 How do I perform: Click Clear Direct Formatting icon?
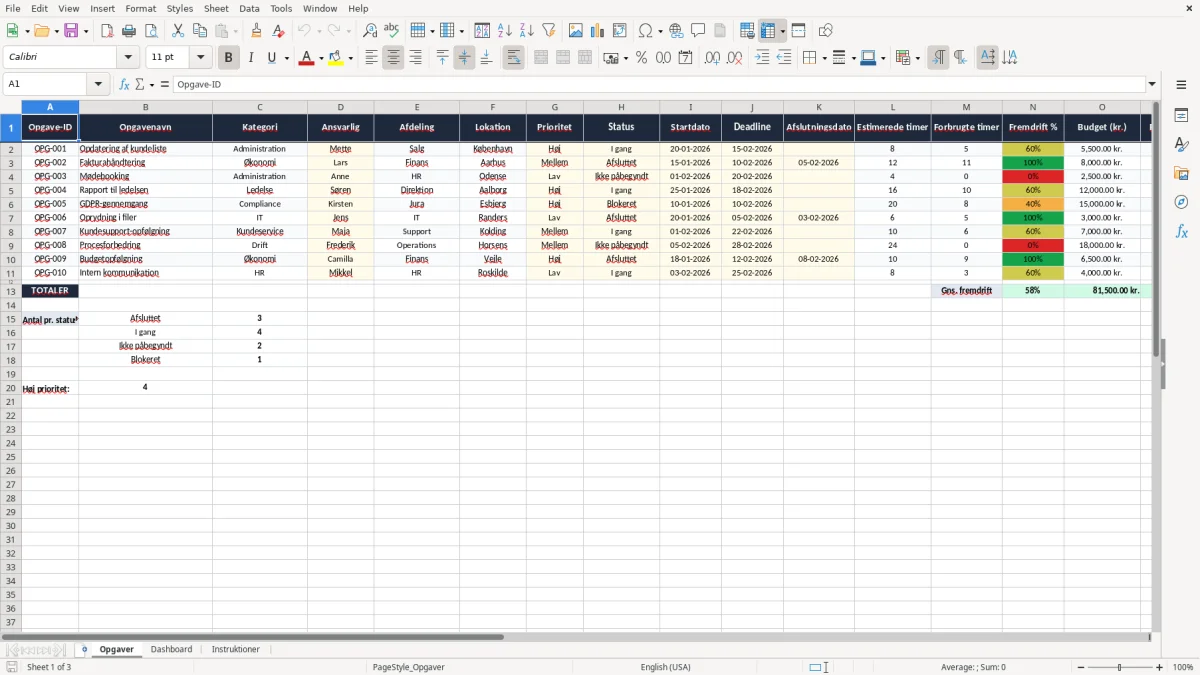click(279, 31)
